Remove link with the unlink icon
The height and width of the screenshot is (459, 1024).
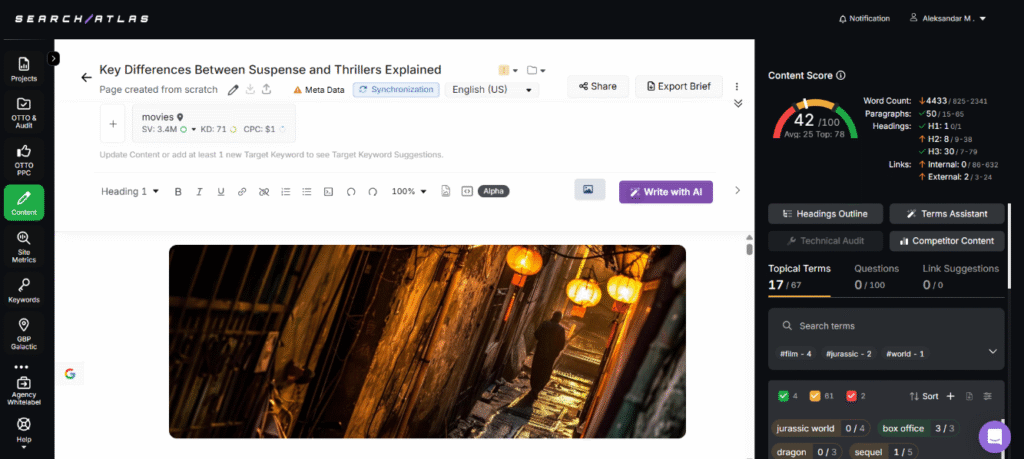pos(264,191)
